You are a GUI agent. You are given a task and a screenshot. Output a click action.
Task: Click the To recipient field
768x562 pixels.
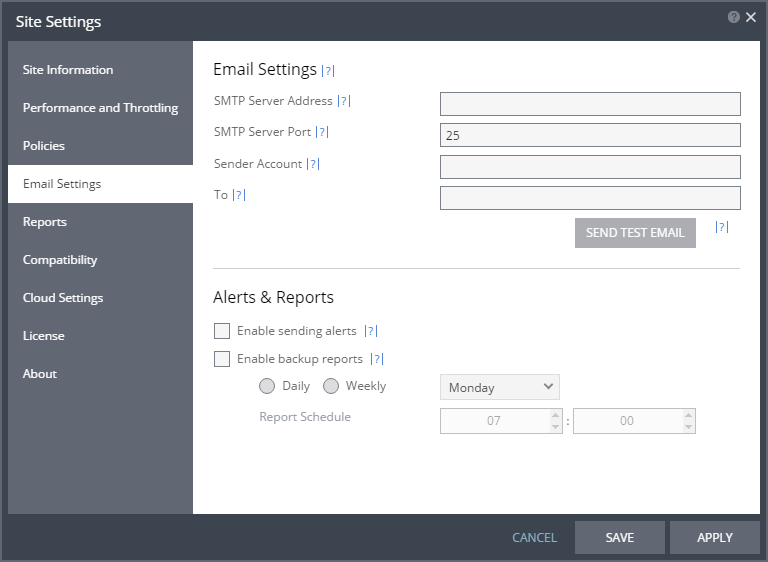point(590,198)
